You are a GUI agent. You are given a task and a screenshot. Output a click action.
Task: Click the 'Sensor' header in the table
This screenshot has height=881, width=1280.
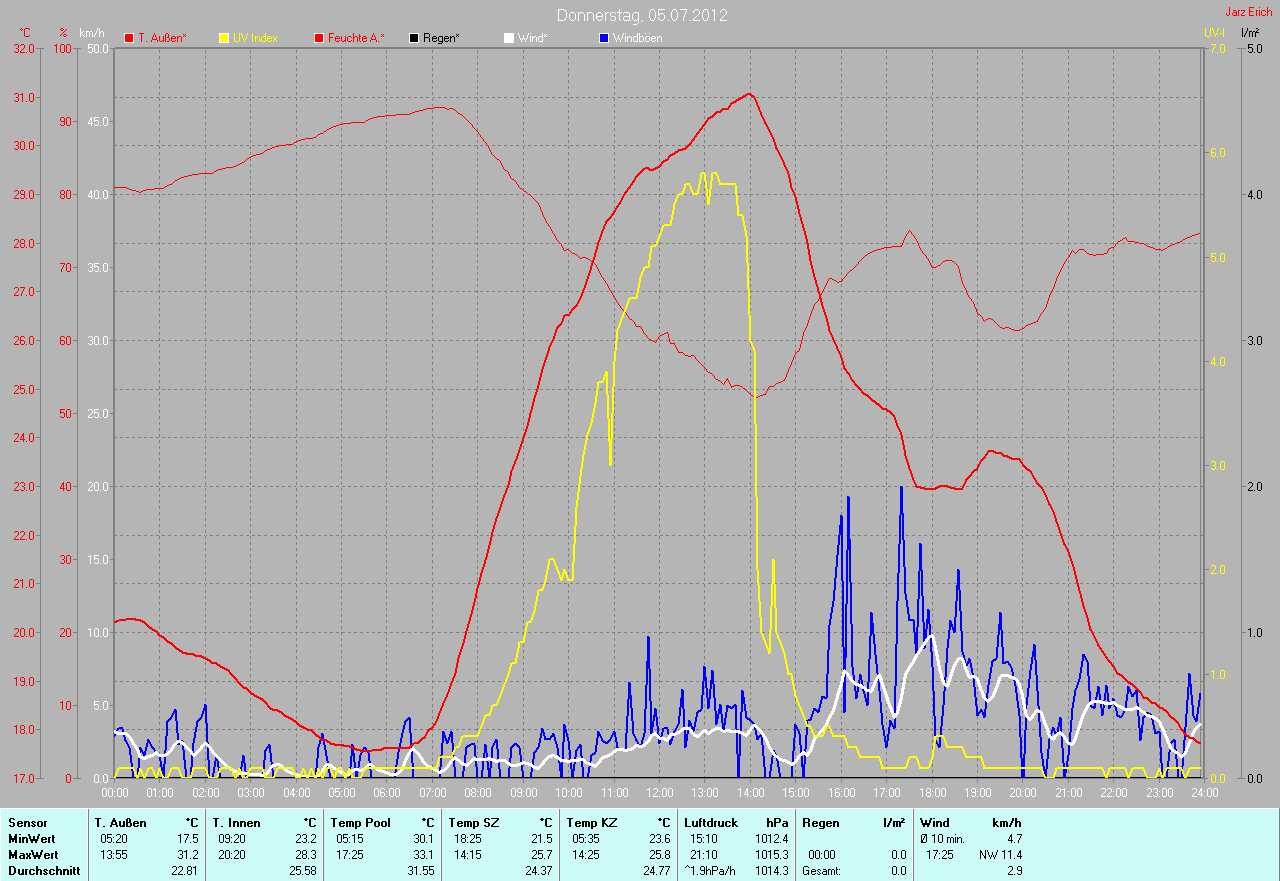[x=28, y=823]
